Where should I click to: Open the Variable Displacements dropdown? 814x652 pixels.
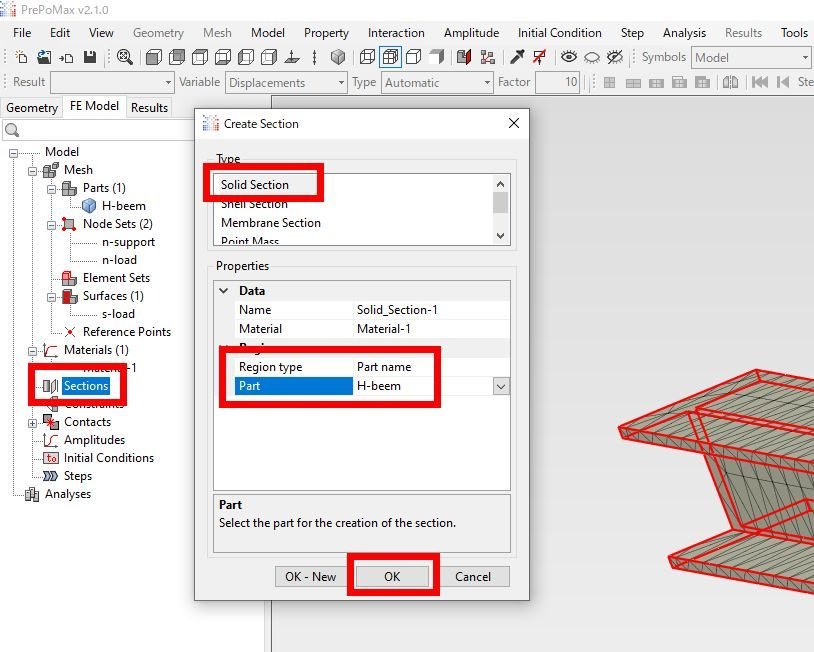[x=286, y=83]
